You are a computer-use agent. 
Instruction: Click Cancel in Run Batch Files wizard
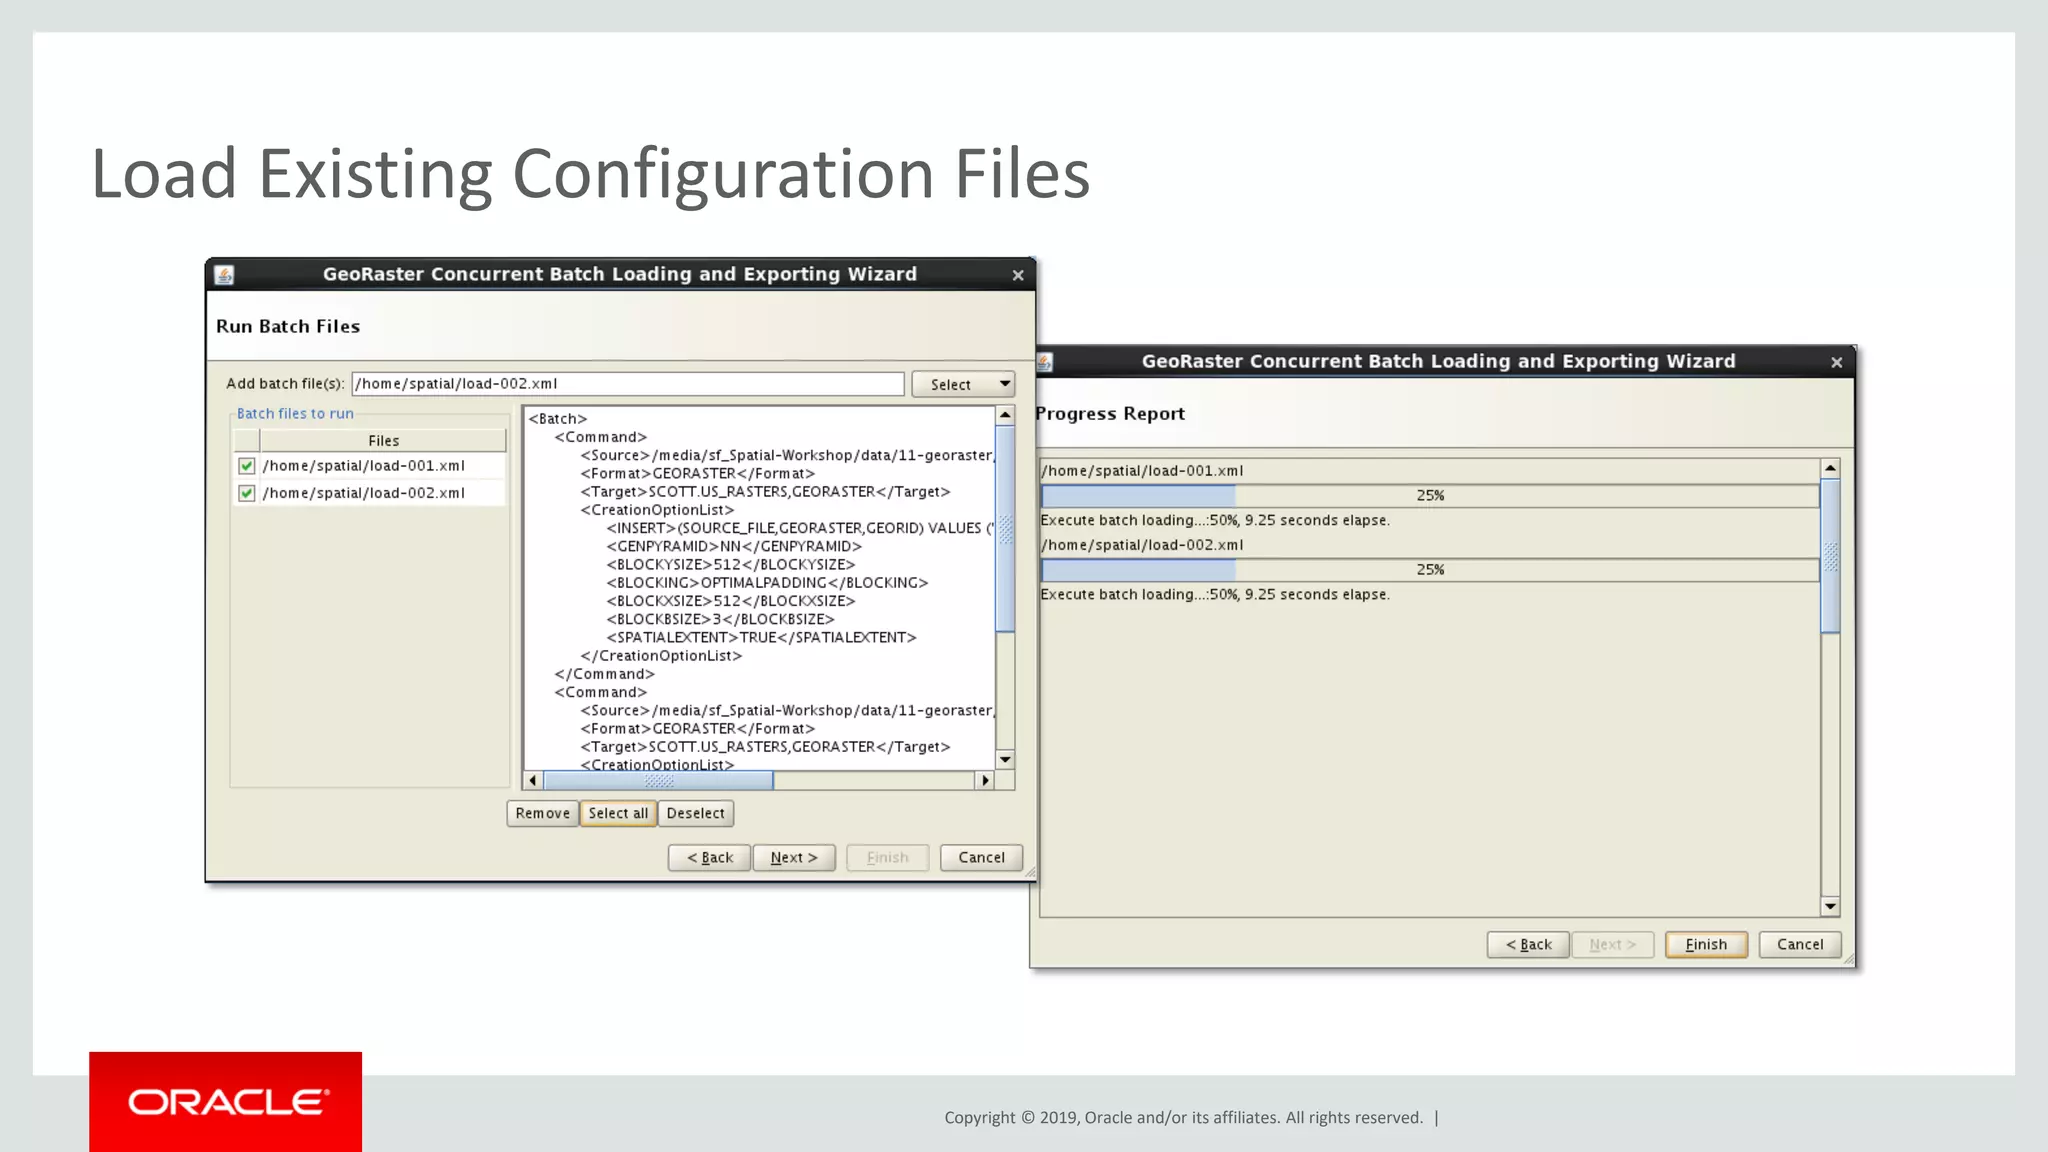point(981,857)
